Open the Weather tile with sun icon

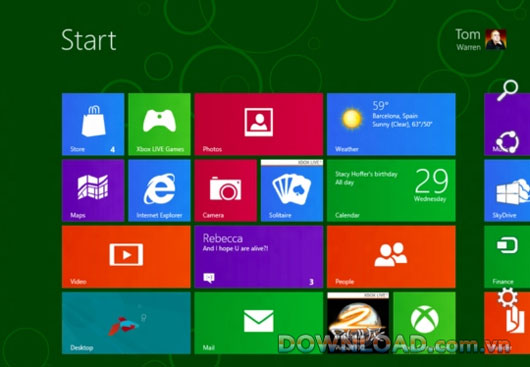point(391,124)
